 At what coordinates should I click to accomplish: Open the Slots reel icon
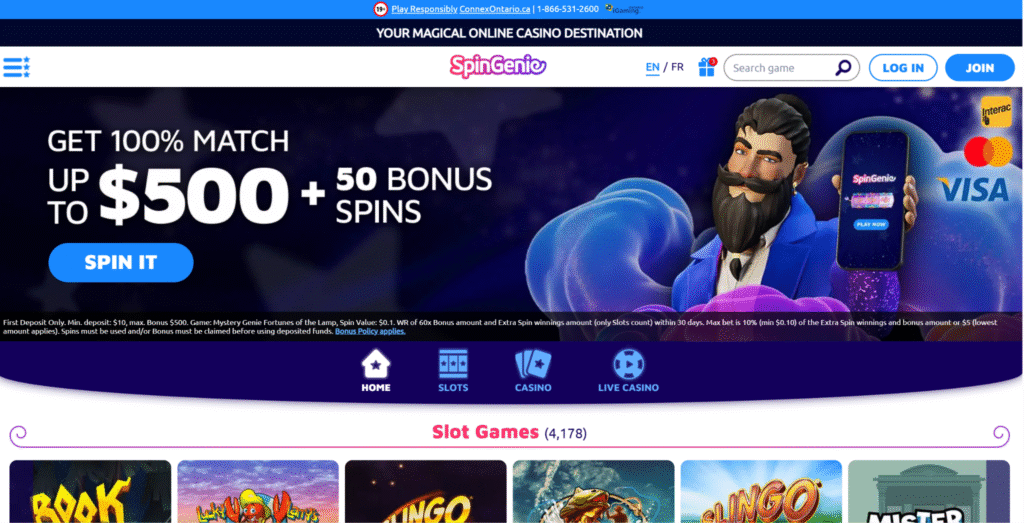tap(453, 364)
